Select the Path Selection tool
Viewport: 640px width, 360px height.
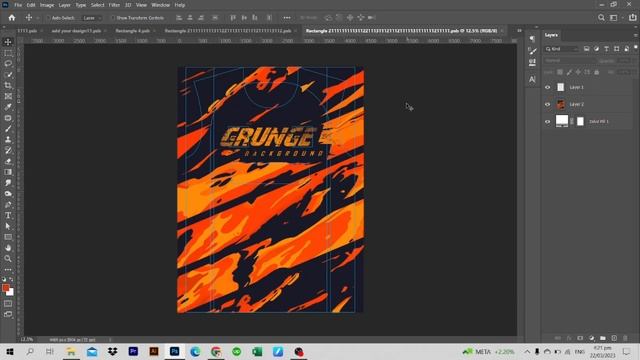[8, 226]
